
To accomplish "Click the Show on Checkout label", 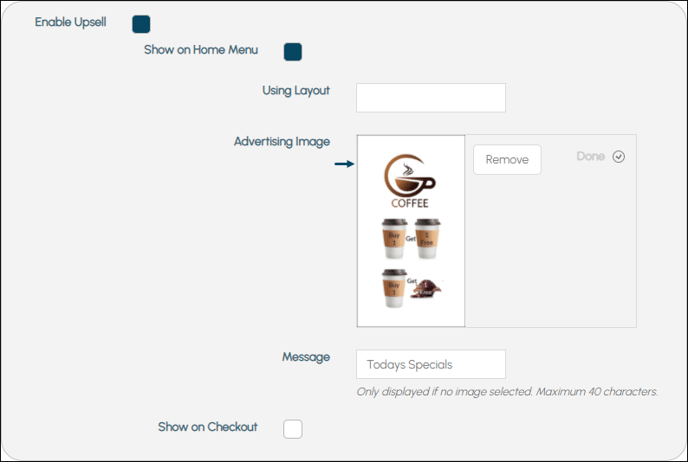I will click(x=208, y=427).
